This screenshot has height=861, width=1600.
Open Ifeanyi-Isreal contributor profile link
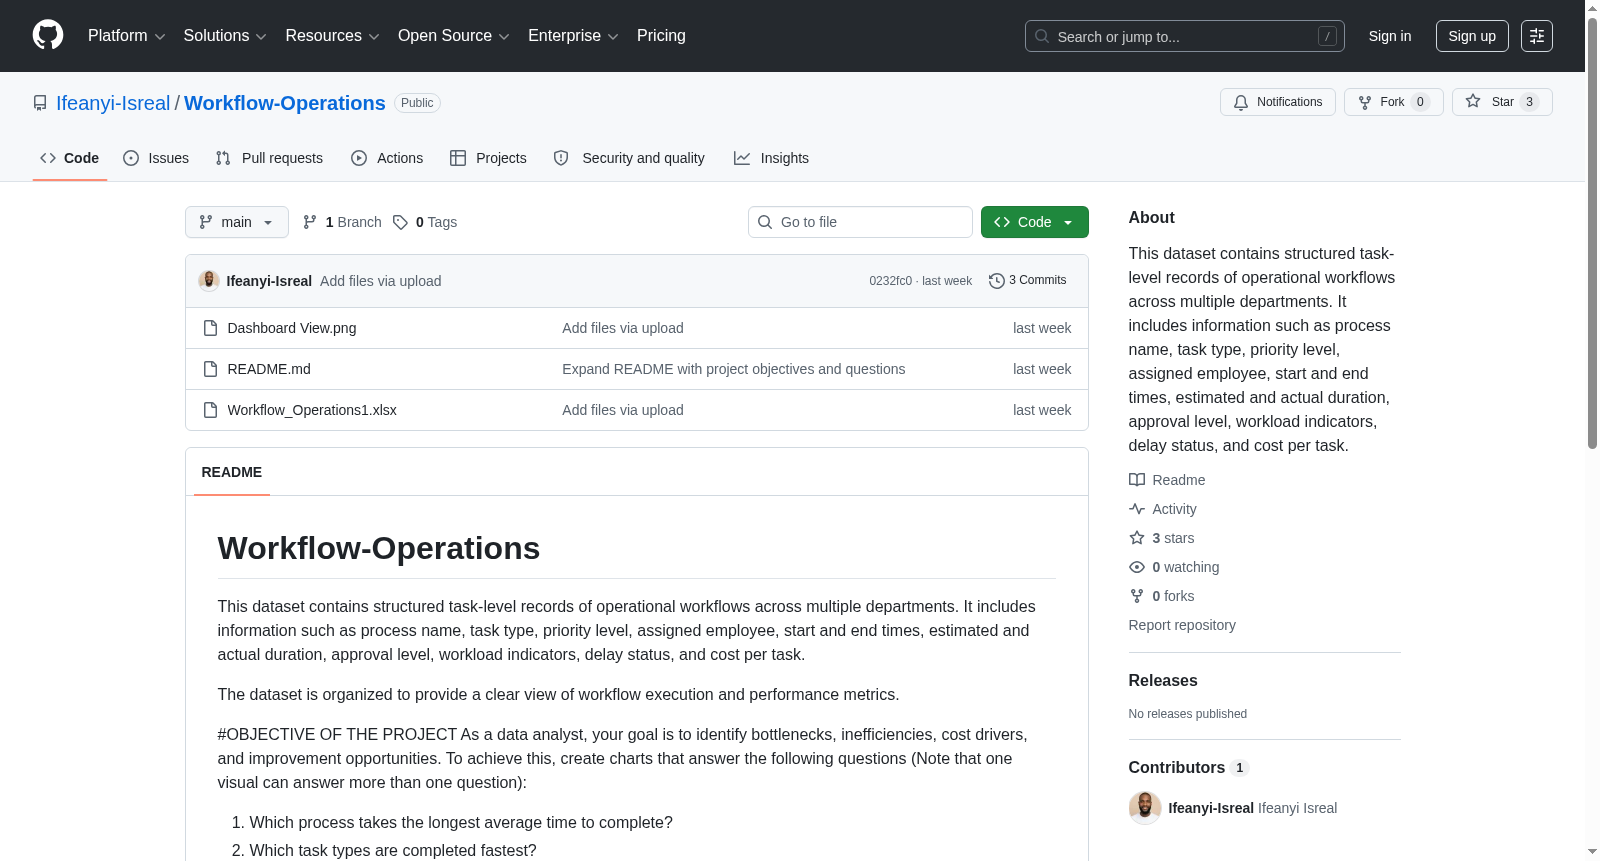click(1211, 808)
